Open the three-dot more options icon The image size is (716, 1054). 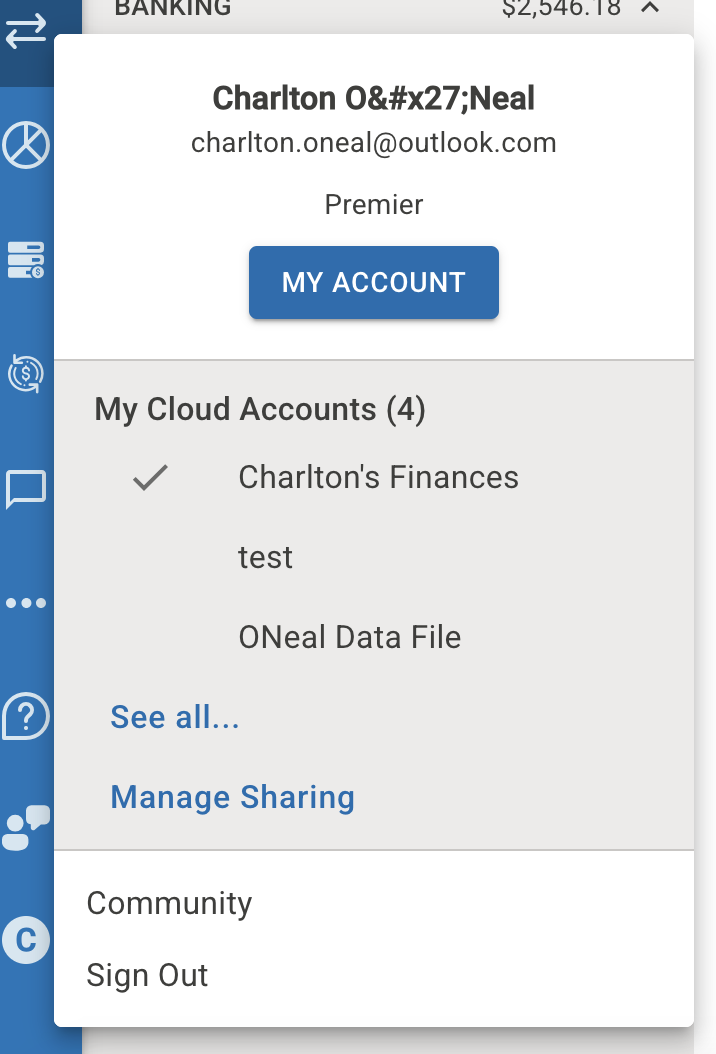coord(26,603)
